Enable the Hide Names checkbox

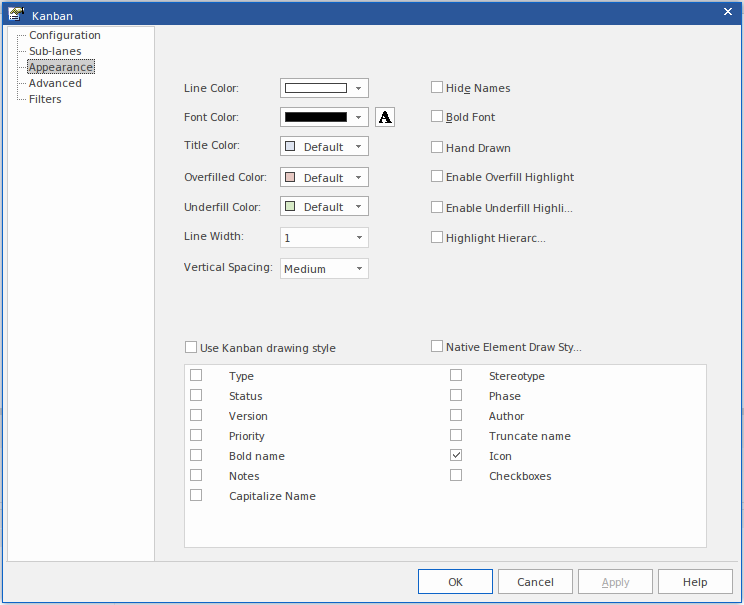pos(437,88)
